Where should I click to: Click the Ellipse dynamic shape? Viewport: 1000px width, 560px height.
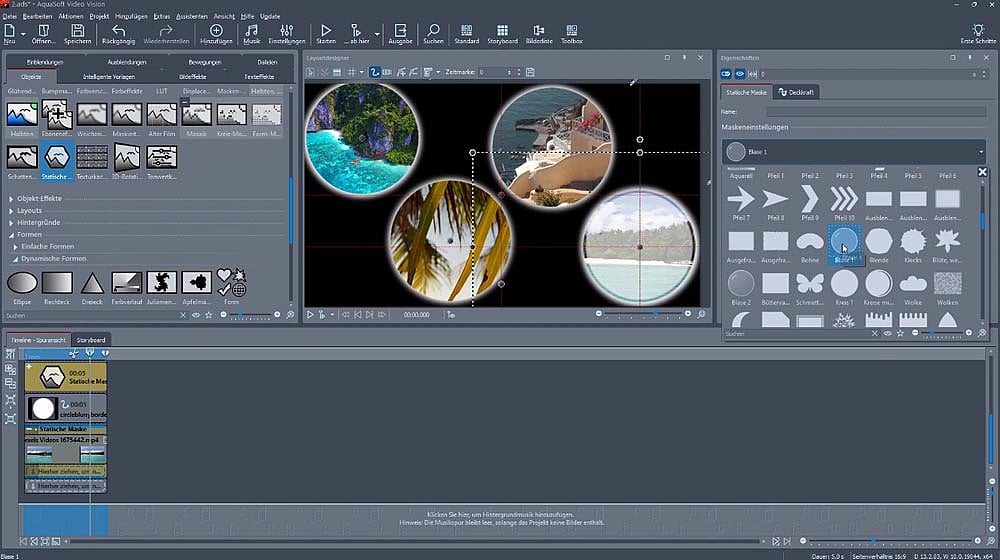[22, 283]
